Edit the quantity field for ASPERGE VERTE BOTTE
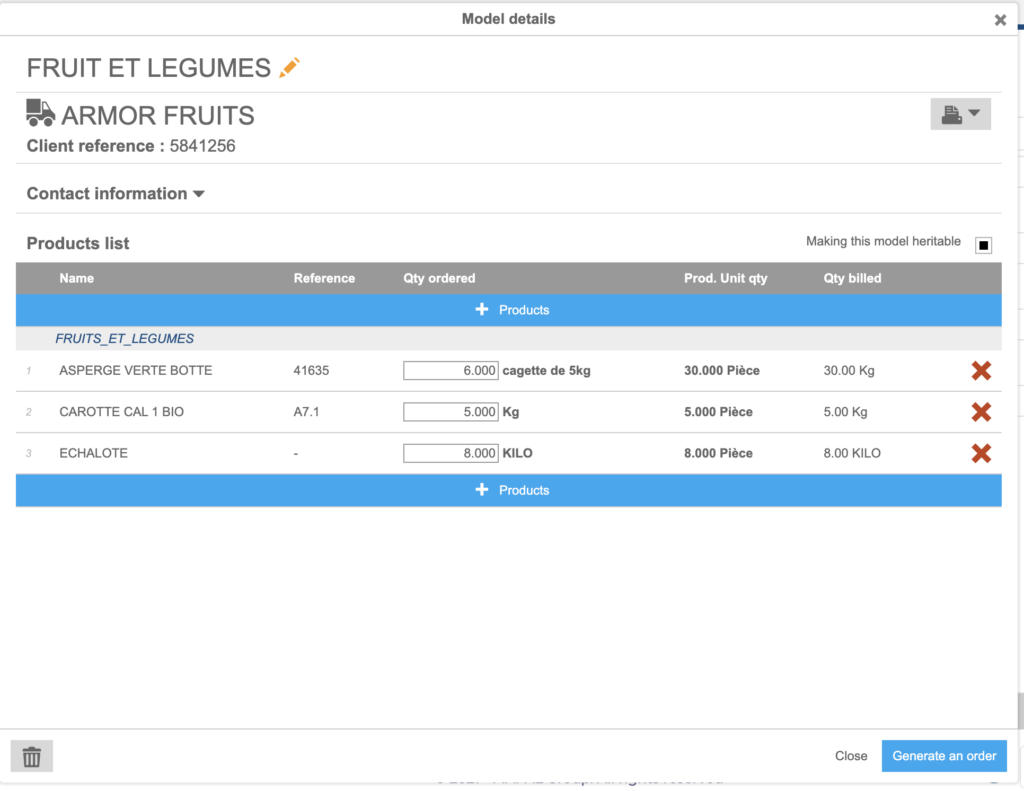The width and height of the screenshot is (1024, 791). point(450,371)
